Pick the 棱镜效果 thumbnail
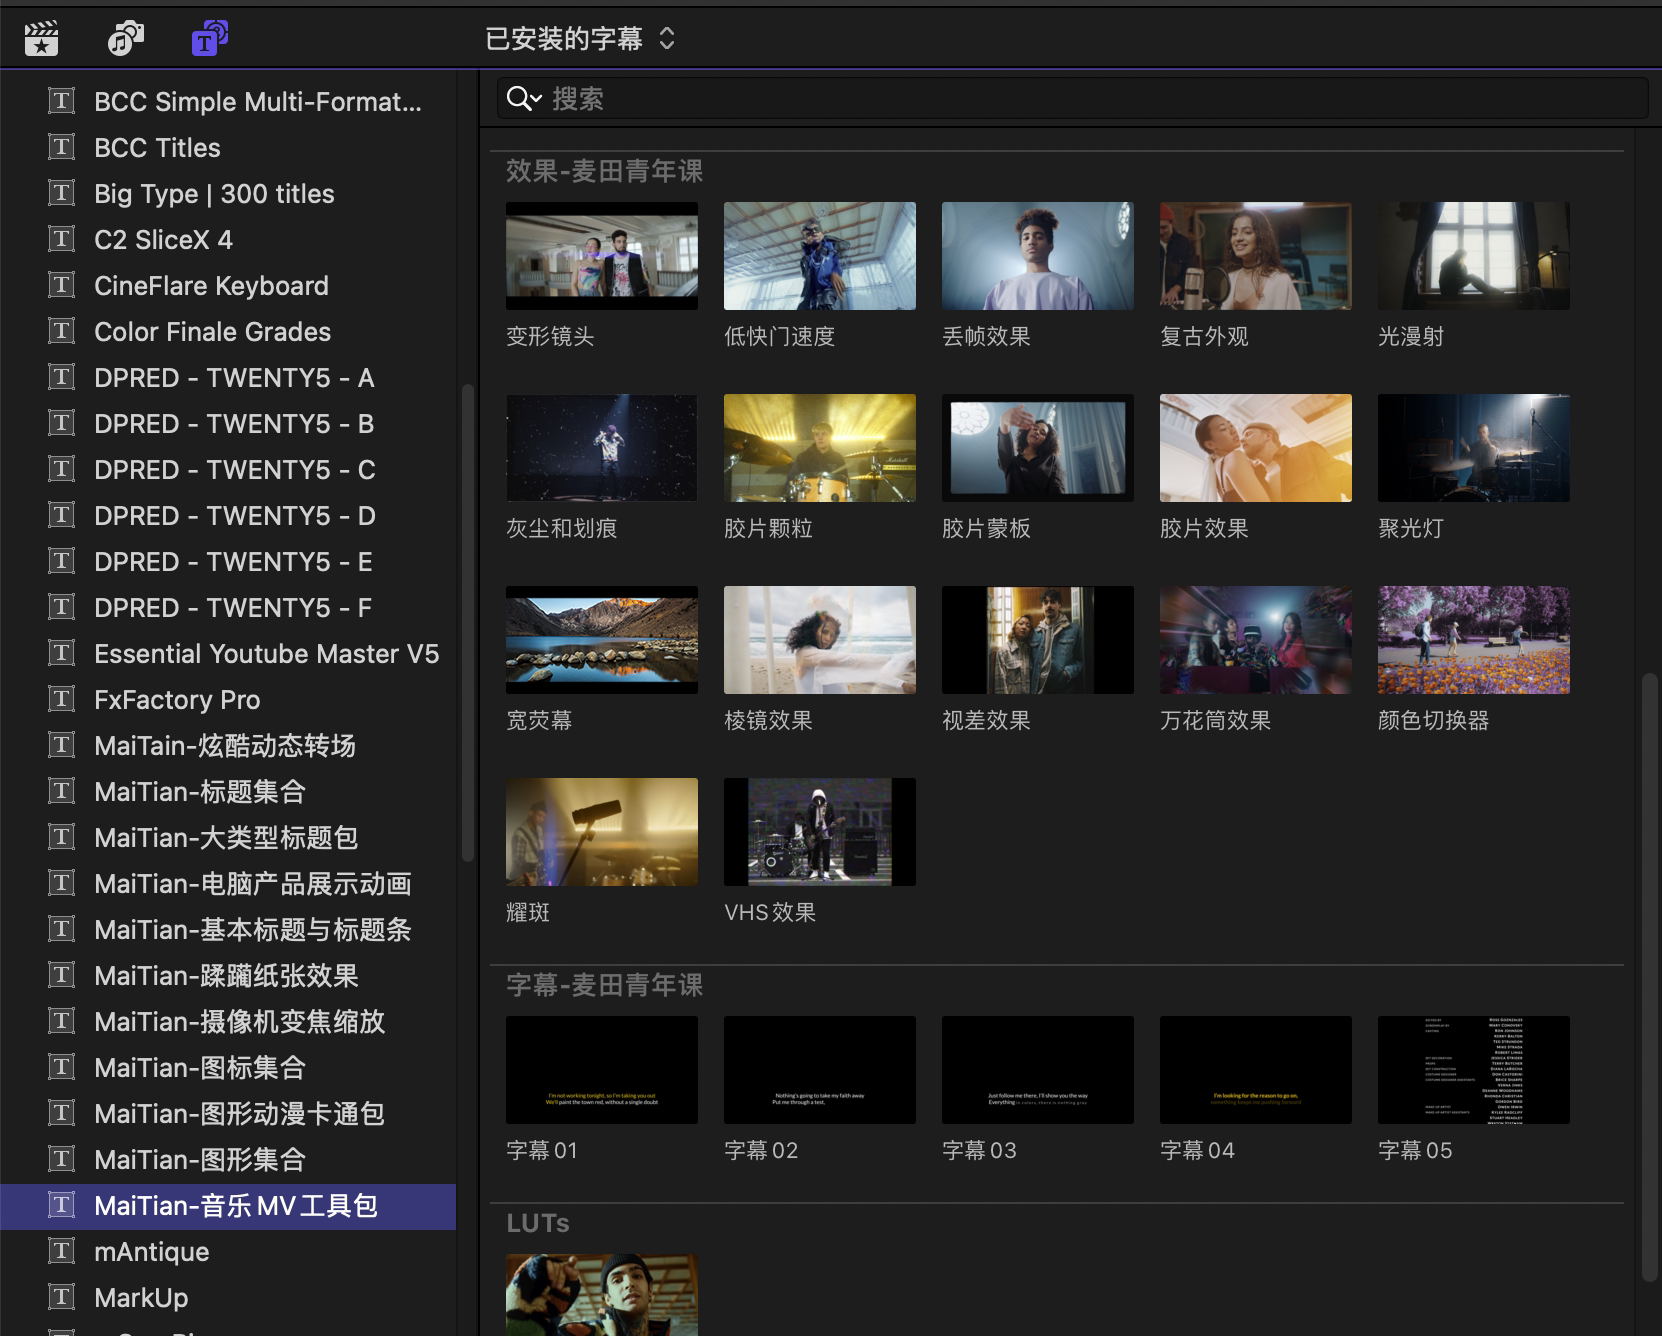The height and width of the screenshot is (1336, 1662). [820, 640]
